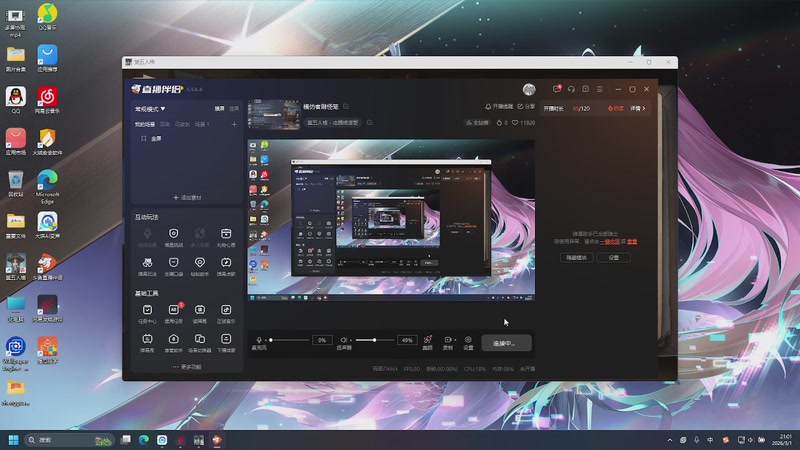The image size is (800, 450).
Task: Click the stream cover thumbnail
Action: [274, 114]
